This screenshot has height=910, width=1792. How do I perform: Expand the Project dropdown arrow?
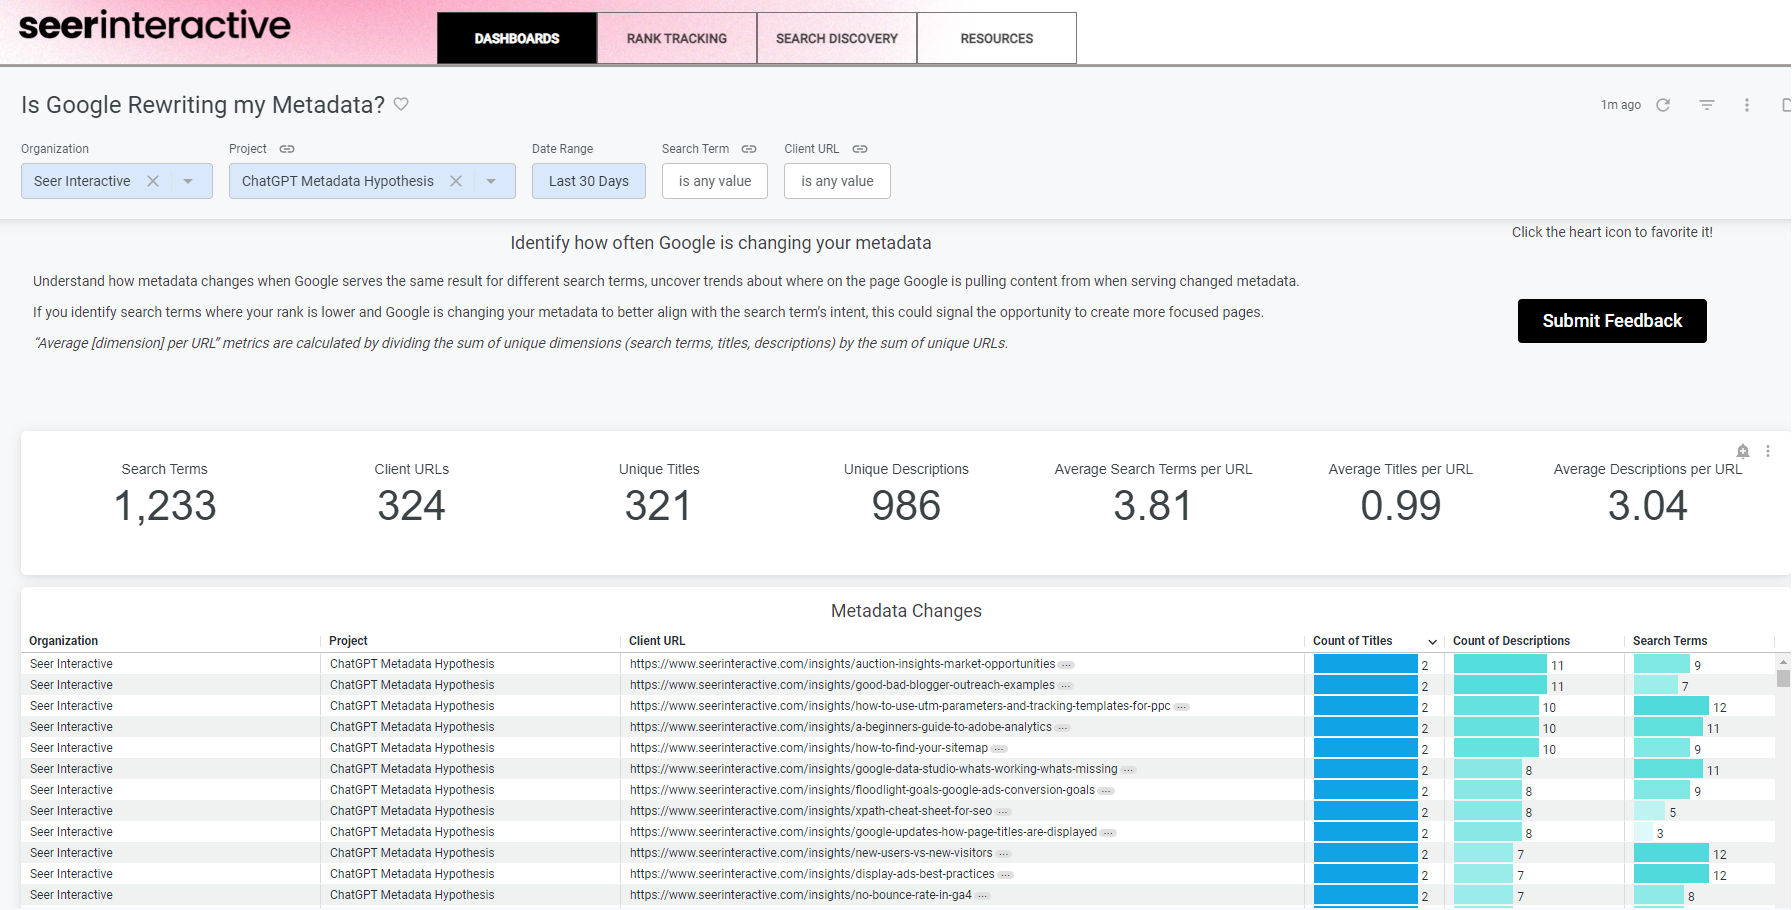[491, 181]
